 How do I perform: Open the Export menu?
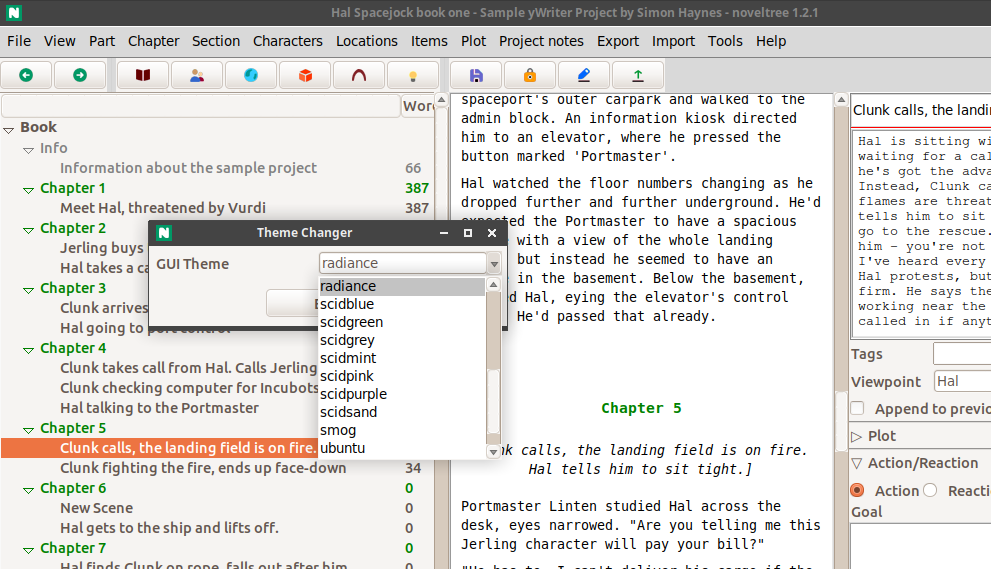click(618, 41)
